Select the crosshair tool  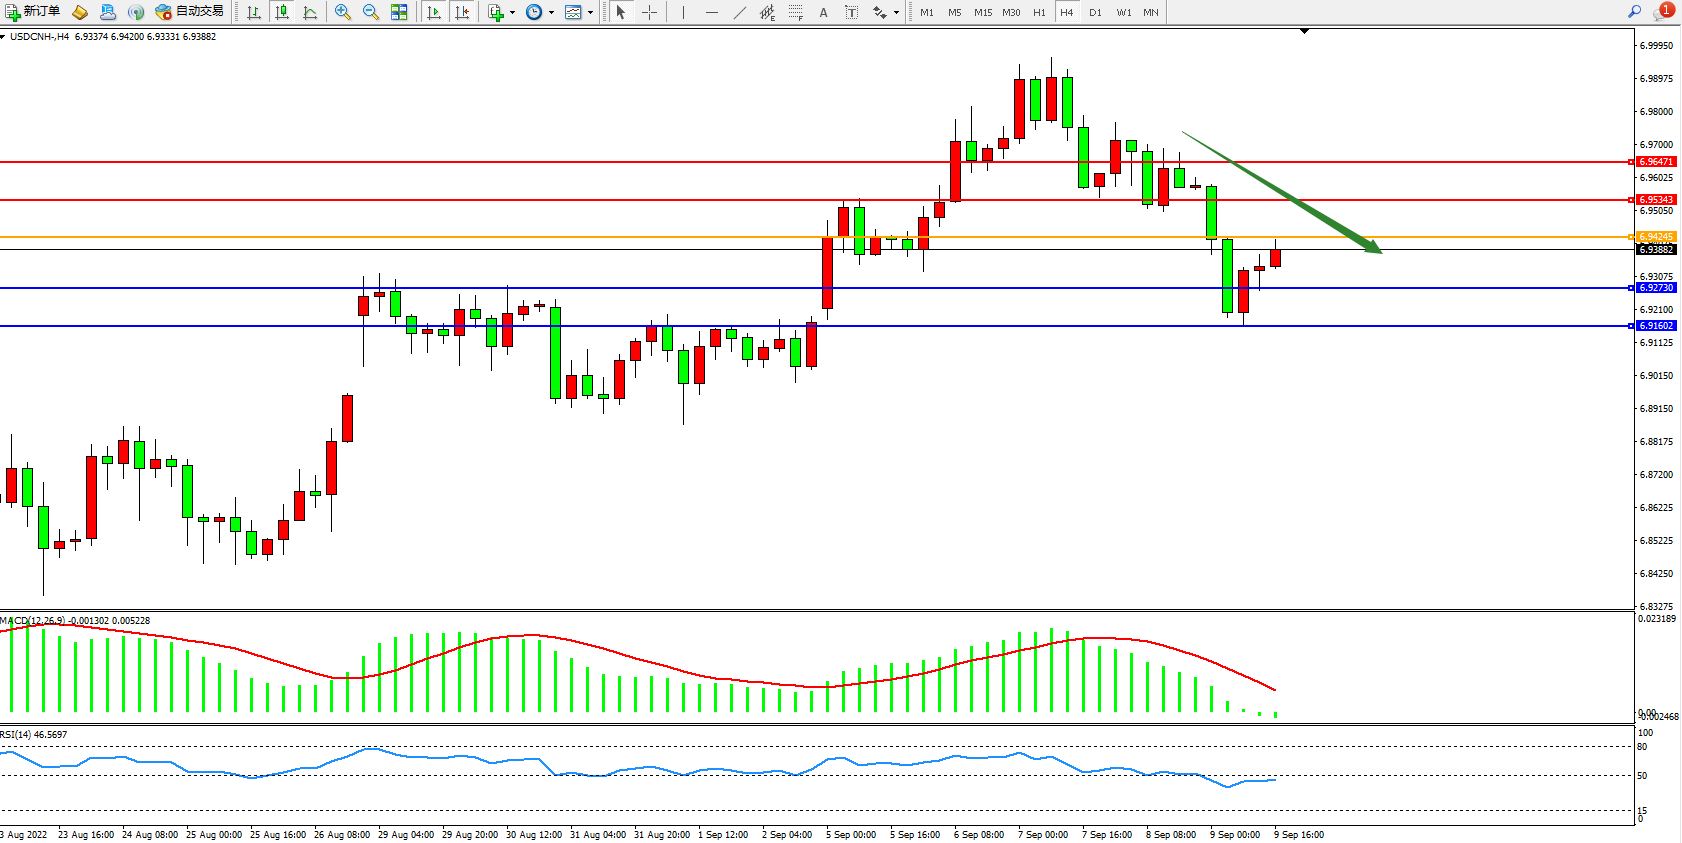(649, 12)
